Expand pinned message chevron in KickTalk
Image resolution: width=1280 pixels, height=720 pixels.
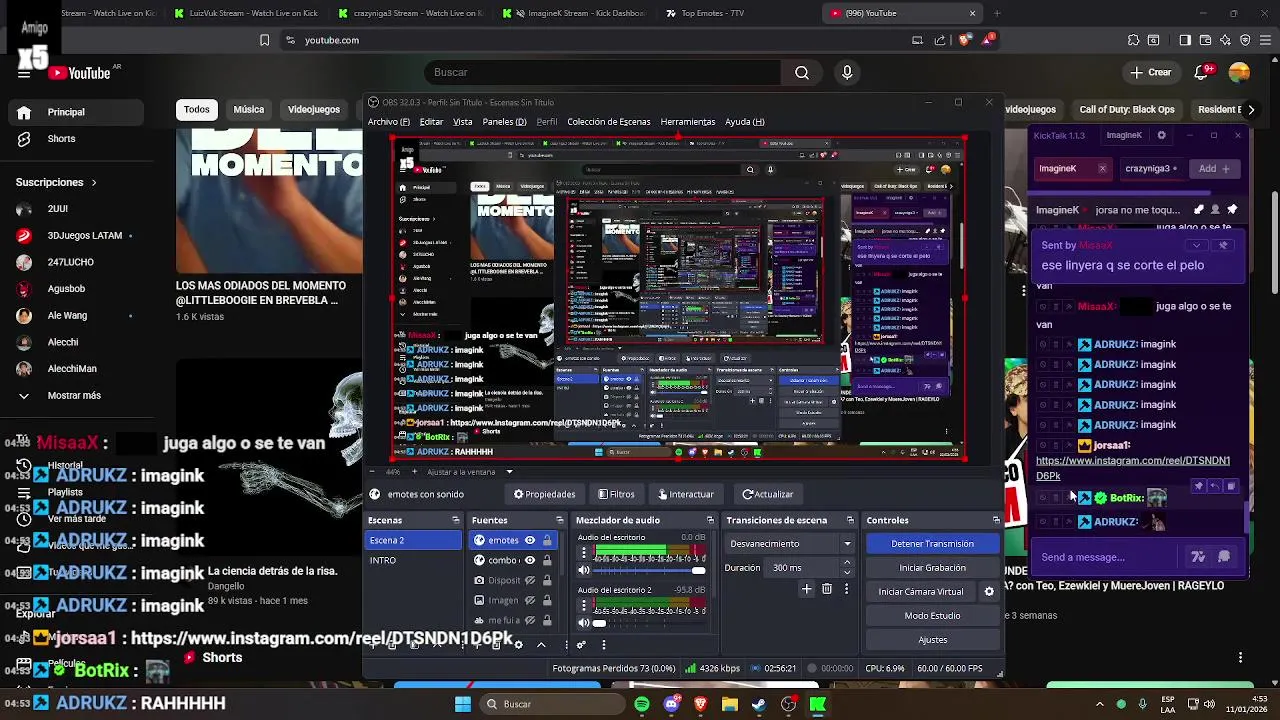click(1196, 245)
